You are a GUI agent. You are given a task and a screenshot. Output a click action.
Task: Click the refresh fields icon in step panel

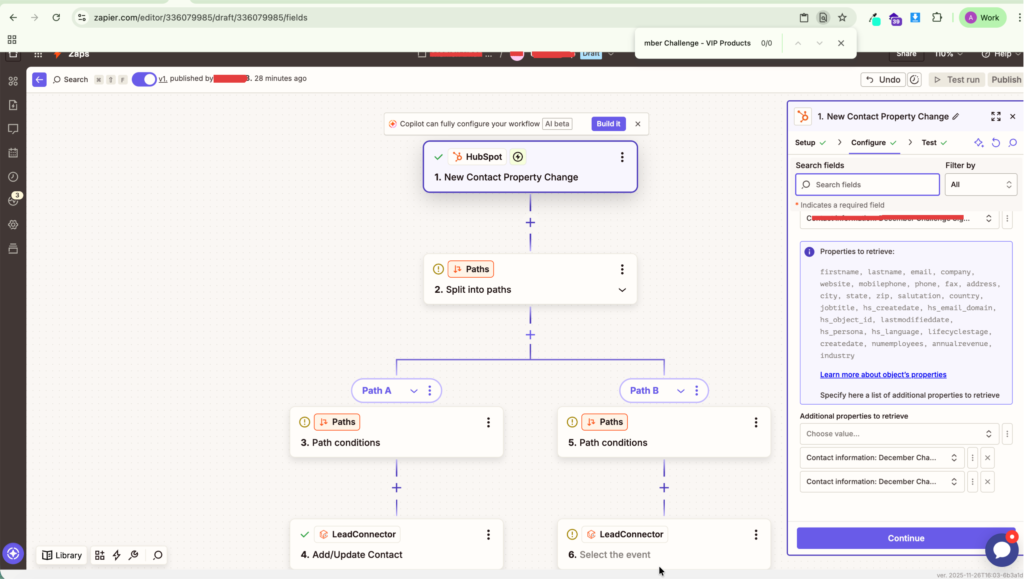995,142
